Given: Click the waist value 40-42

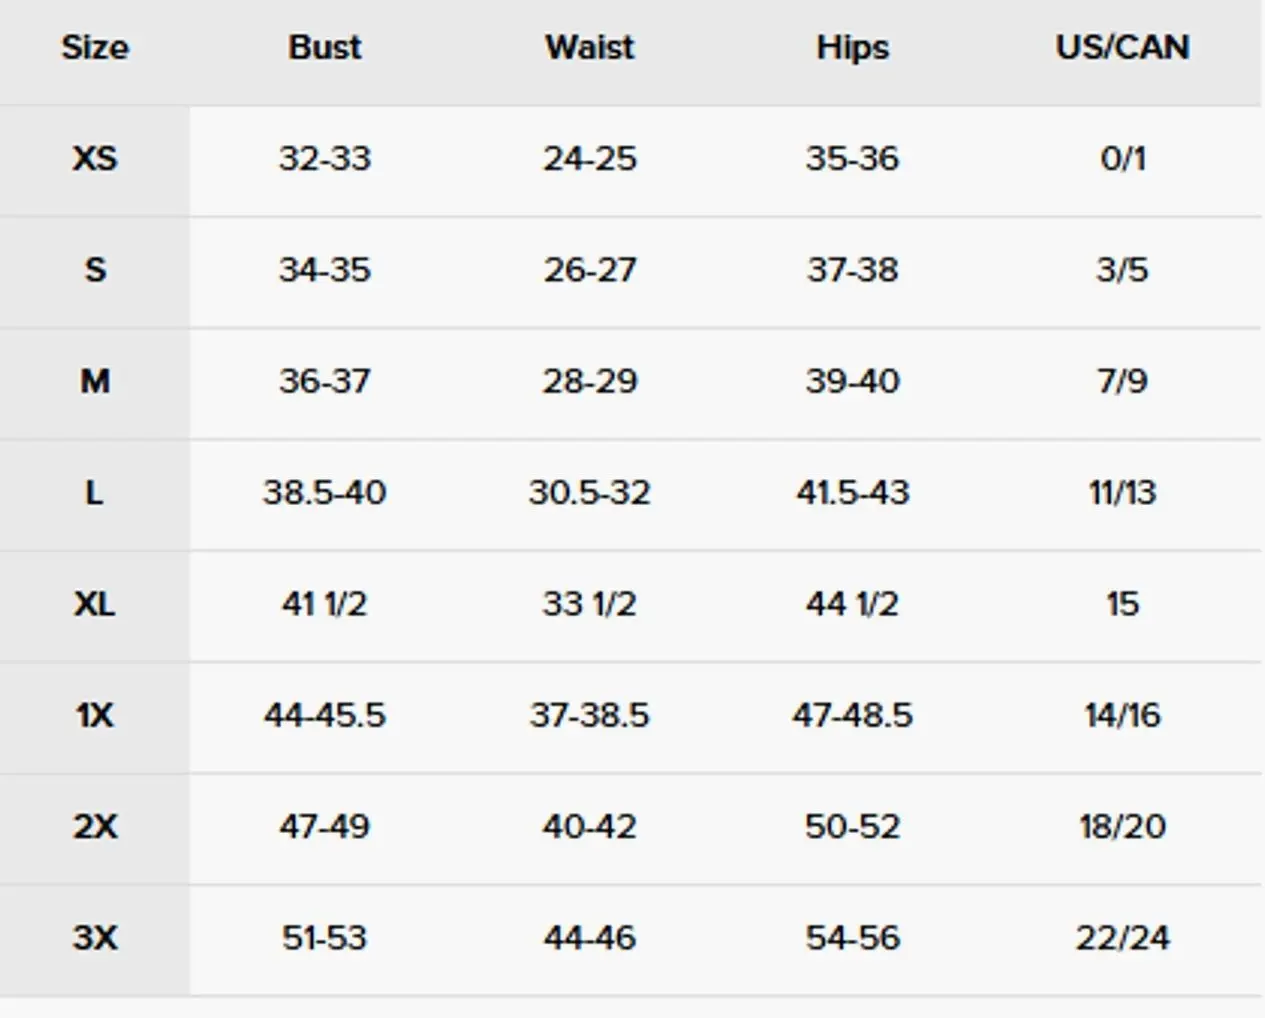Looking at the screenshot, I should (x=590, y=826).
